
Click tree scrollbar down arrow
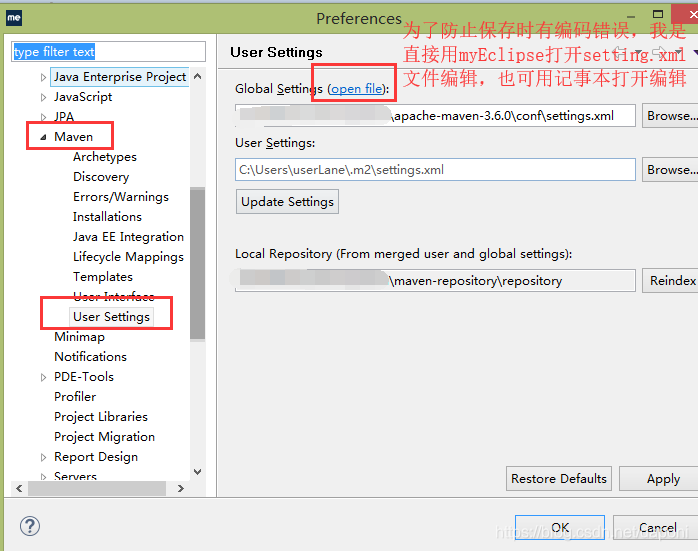coord(198,471)
